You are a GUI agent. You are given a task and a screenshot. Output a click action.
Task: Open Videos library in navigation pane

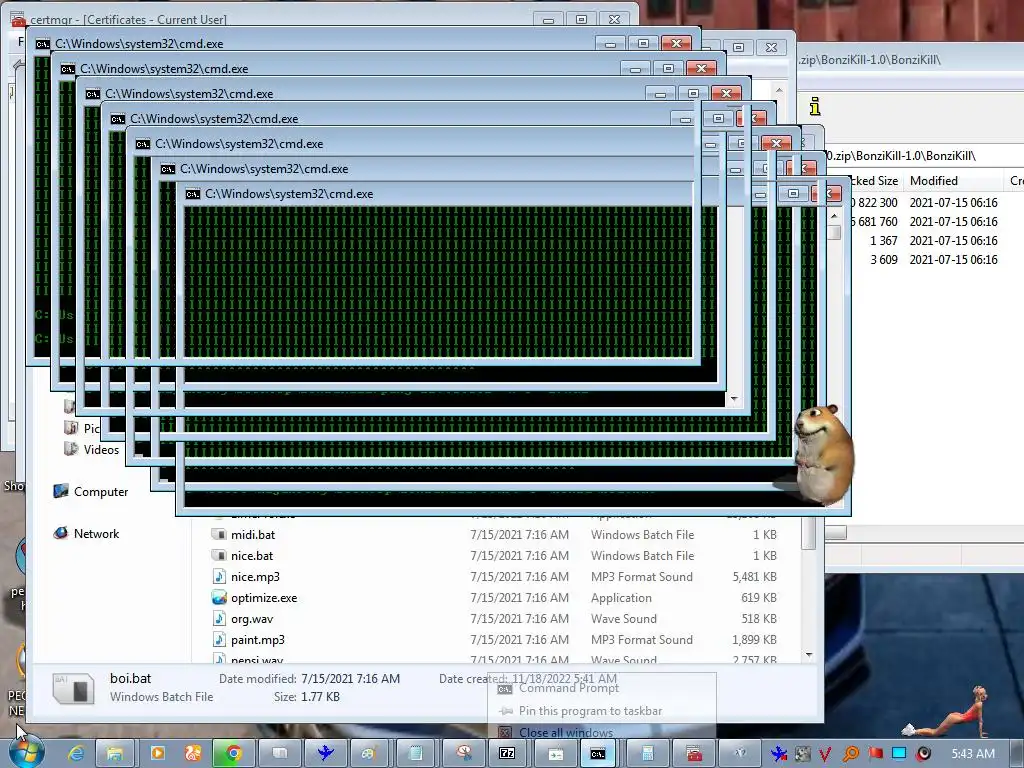pos(101,449)
